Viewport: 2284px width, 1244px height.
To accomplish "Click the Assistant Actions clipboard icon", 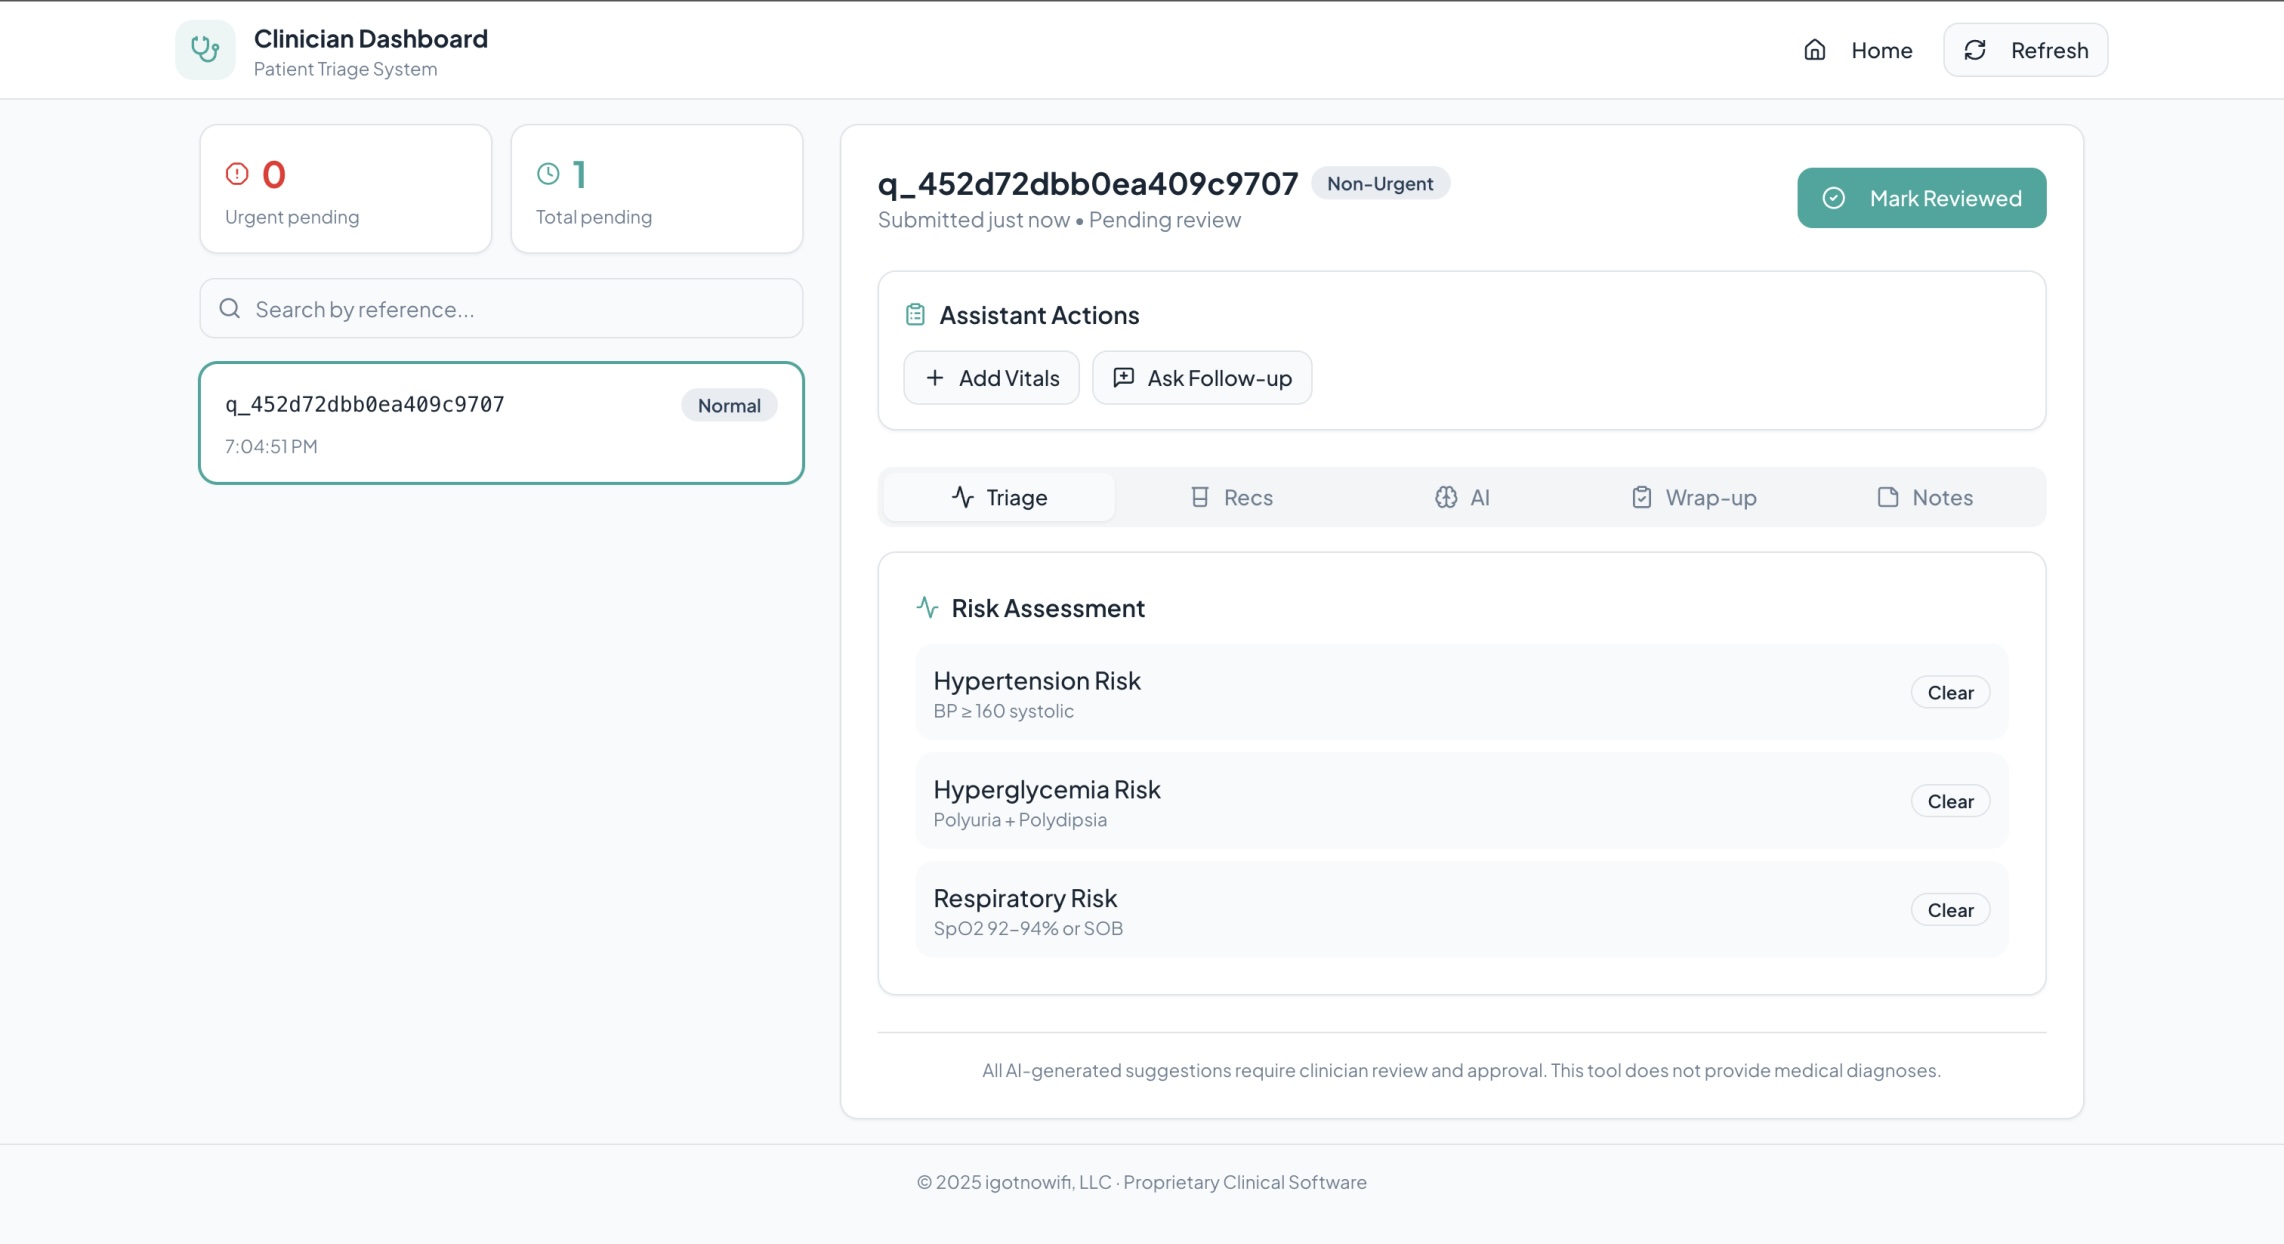I will pos(915,315).
